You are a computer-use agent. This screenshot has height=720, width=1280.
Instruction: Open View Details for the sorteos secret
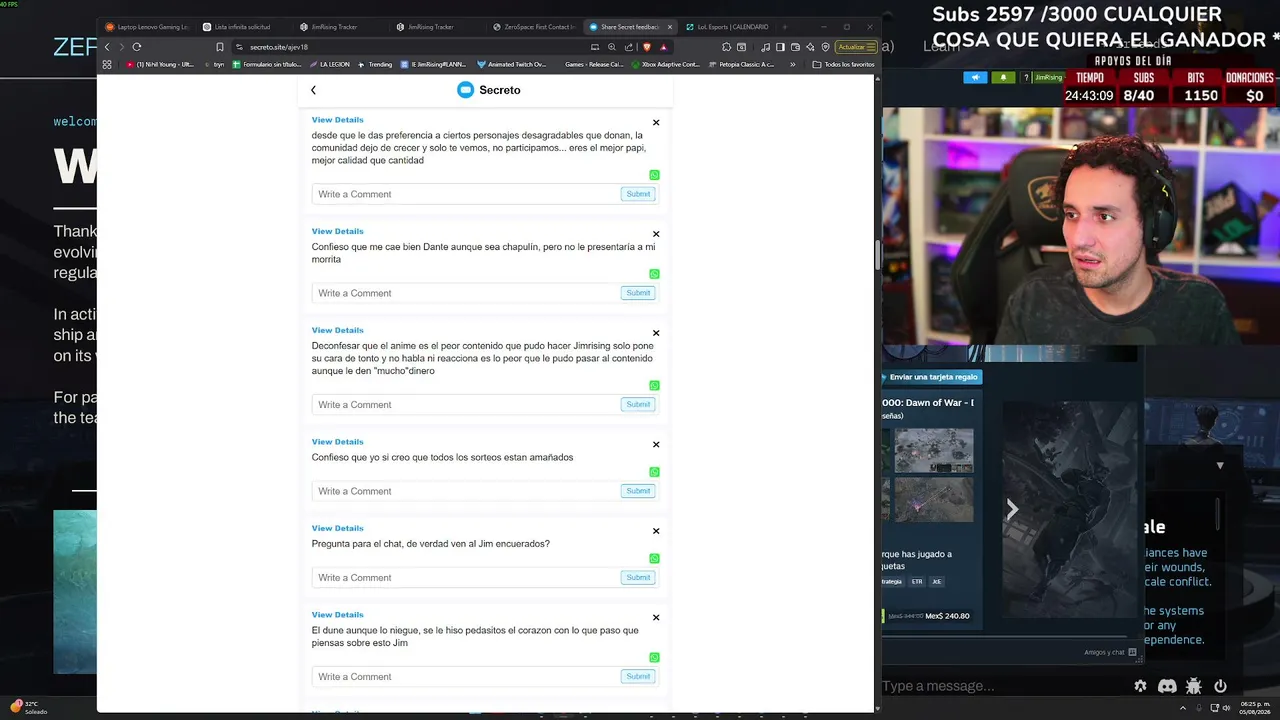337,441
